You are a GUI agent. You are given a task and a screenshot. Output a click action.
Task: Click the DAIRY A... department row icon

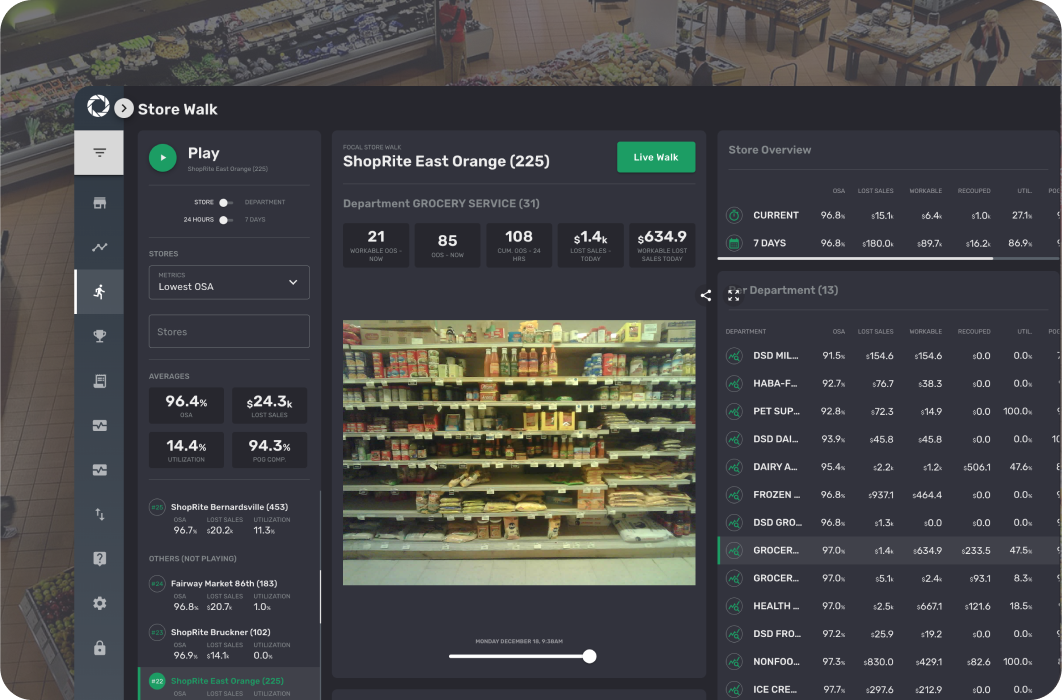pyautogui.click(x=734, y=466)
